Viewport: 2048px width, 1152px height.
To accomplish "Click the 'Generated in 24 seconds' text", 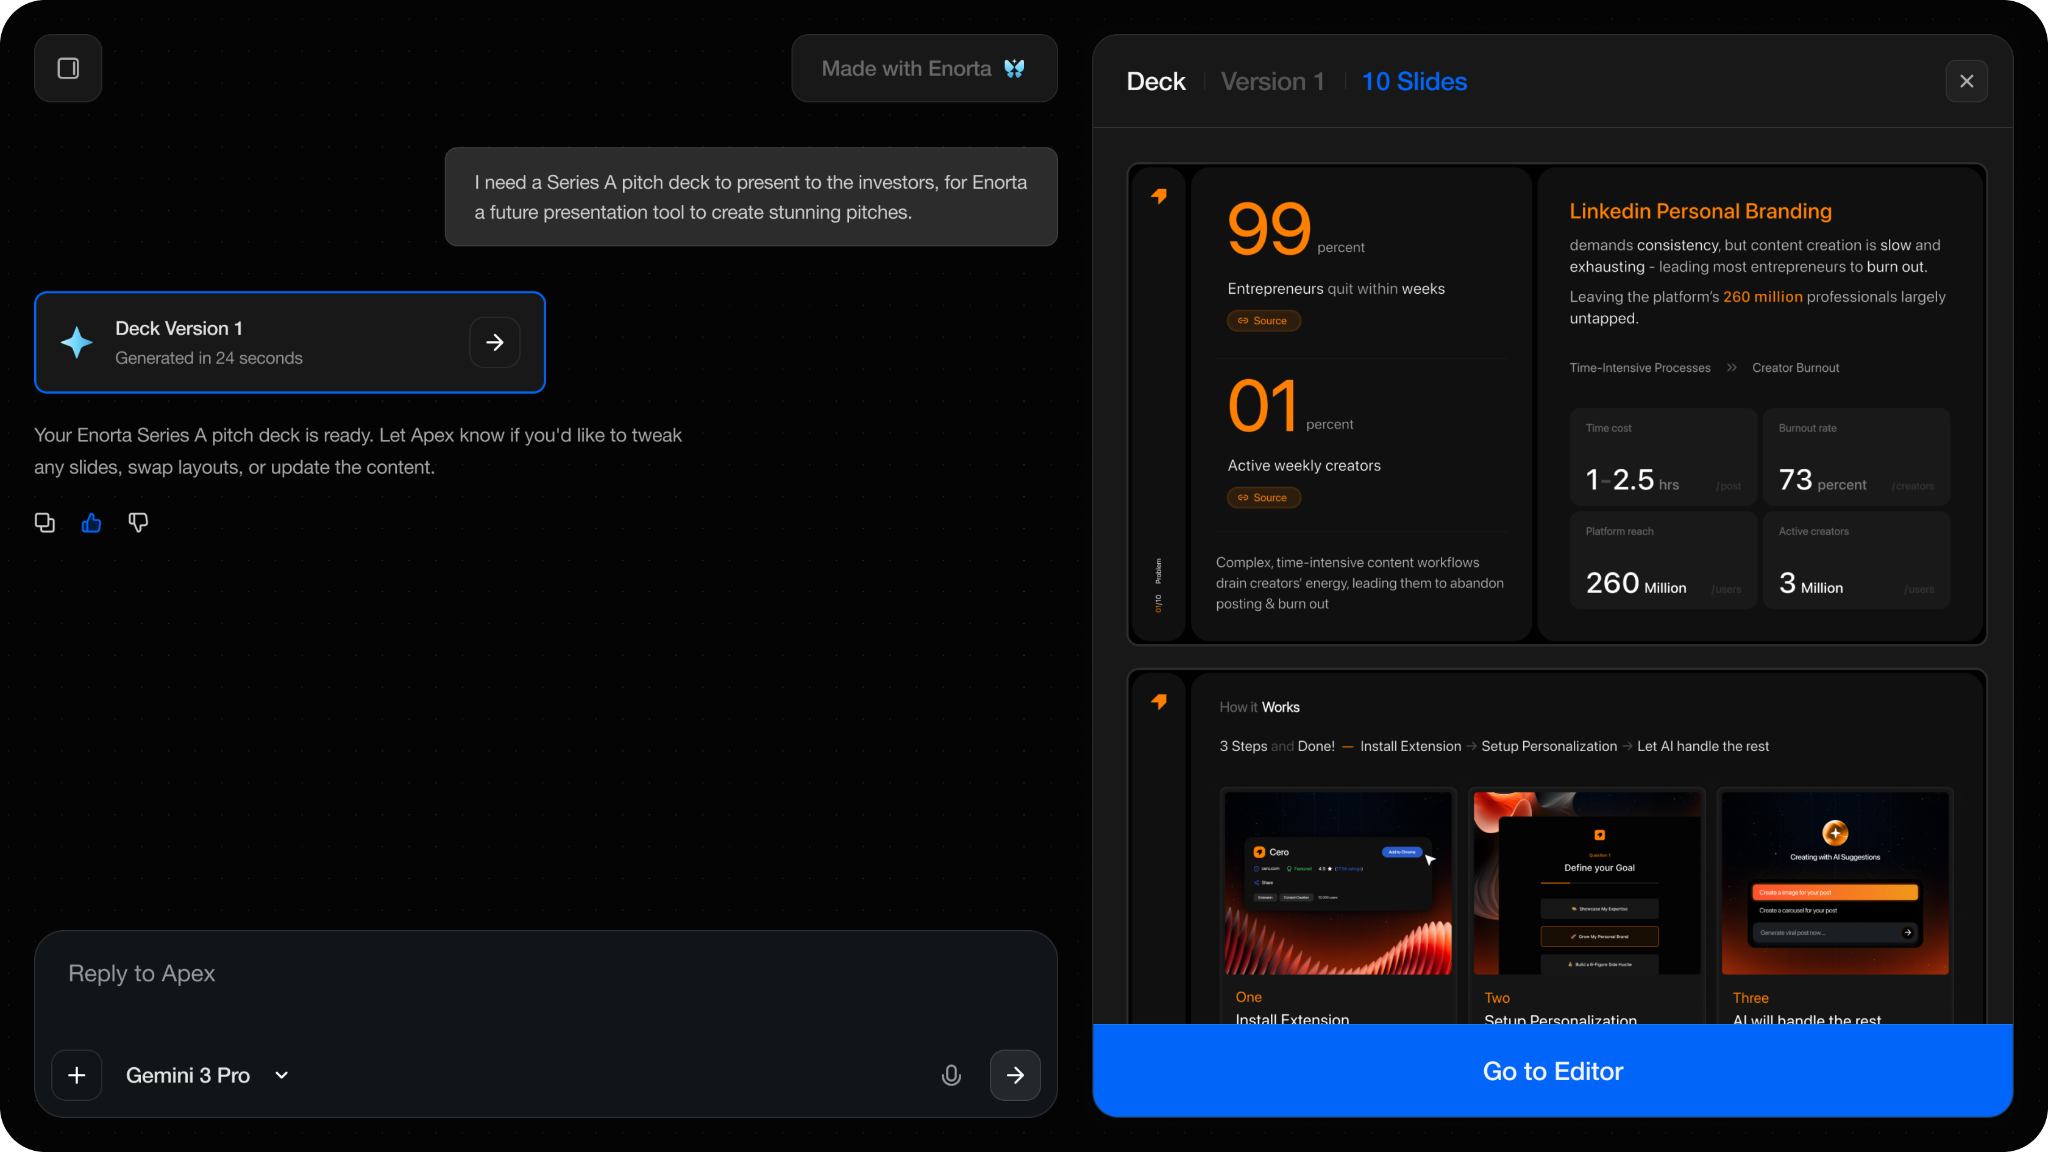I will pyautogui.click(x=209, y=358).
